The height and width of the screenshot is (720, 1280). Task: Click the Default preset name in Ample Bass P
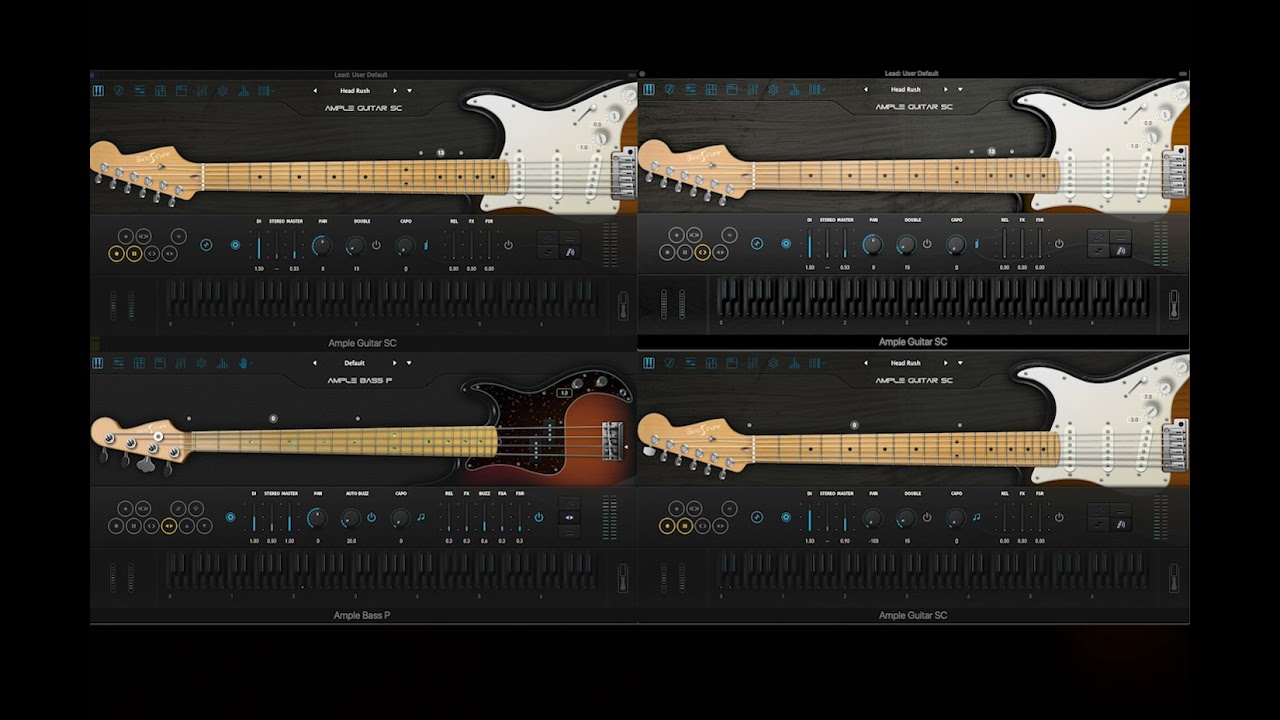click(355, 363)
